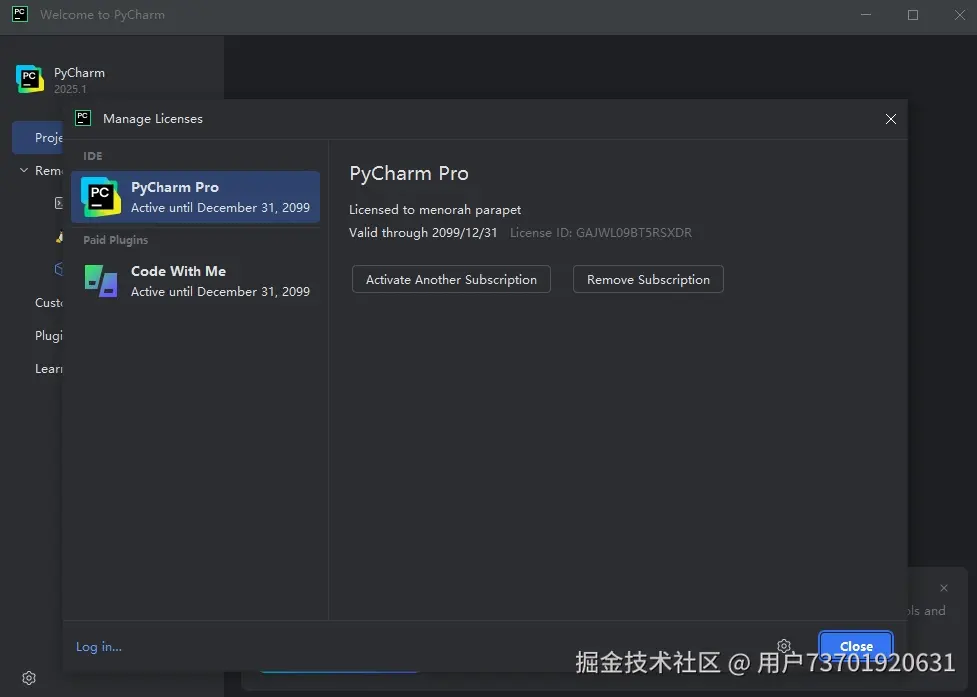The height and width of the screenshot is (697, 977).
Task: Open the Plugins tab
Action: coord(48,335)
